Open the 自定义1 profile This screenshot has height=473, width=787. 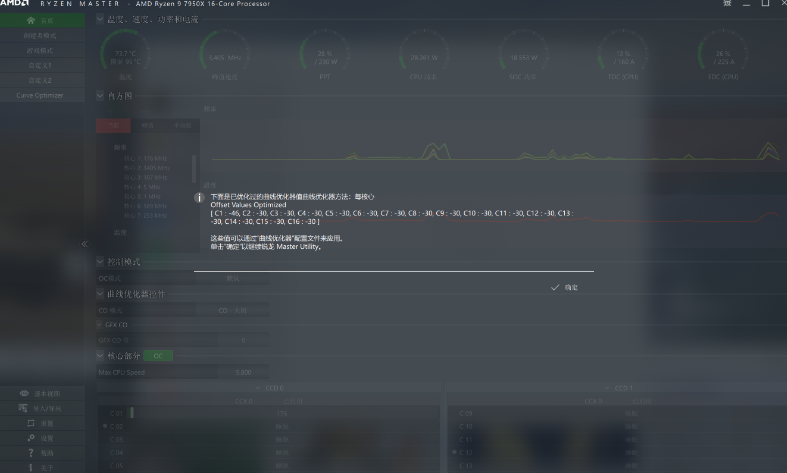pos(42,65)
